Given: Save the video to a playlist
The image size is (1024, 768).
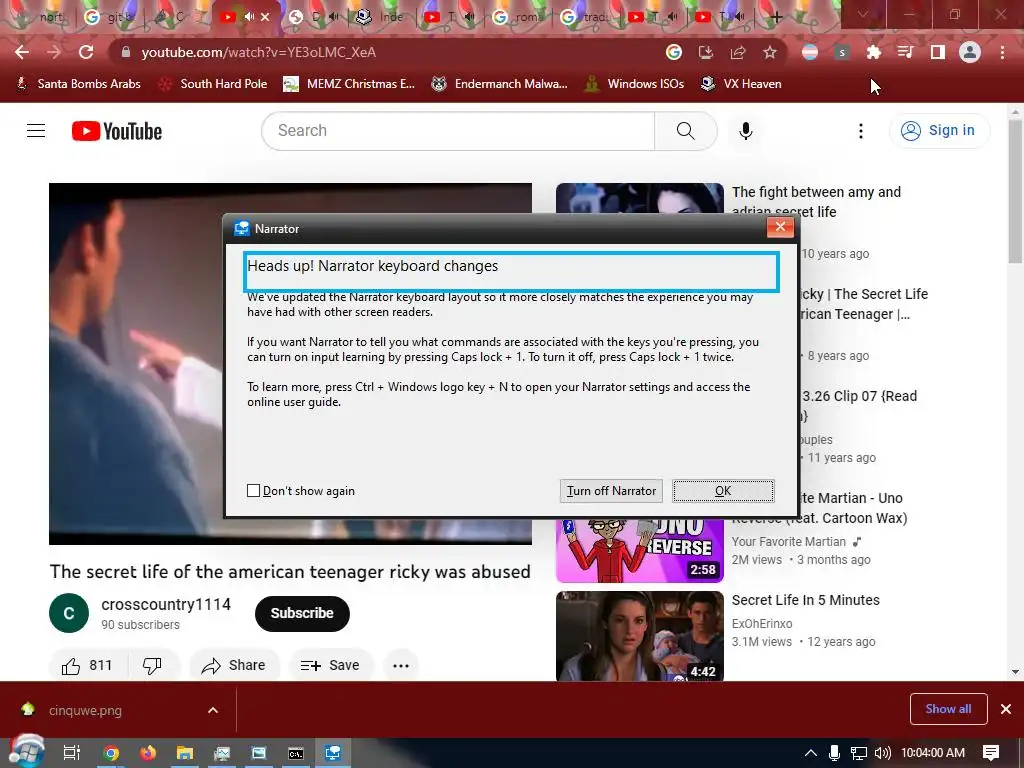Looking at the screenshot, I should pyautogui.click(x=330, y=665).
